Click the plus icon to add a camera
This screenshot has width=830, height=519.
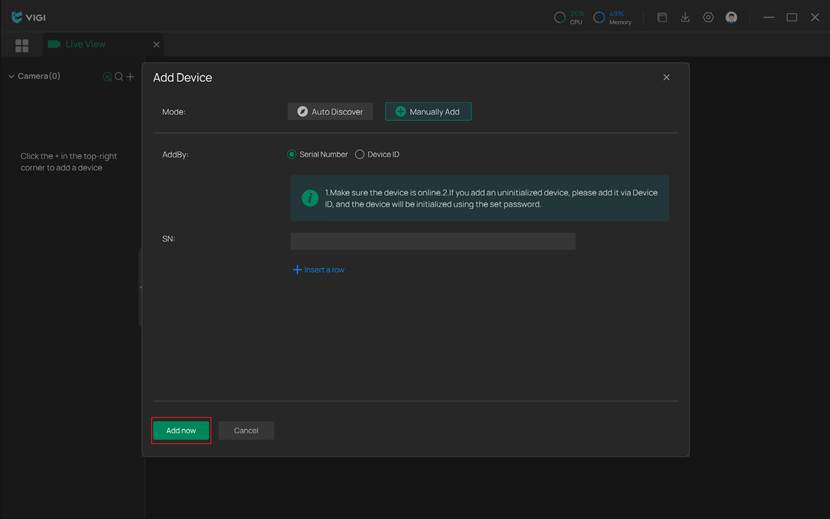pyautogui.click(x=130, y=76)
